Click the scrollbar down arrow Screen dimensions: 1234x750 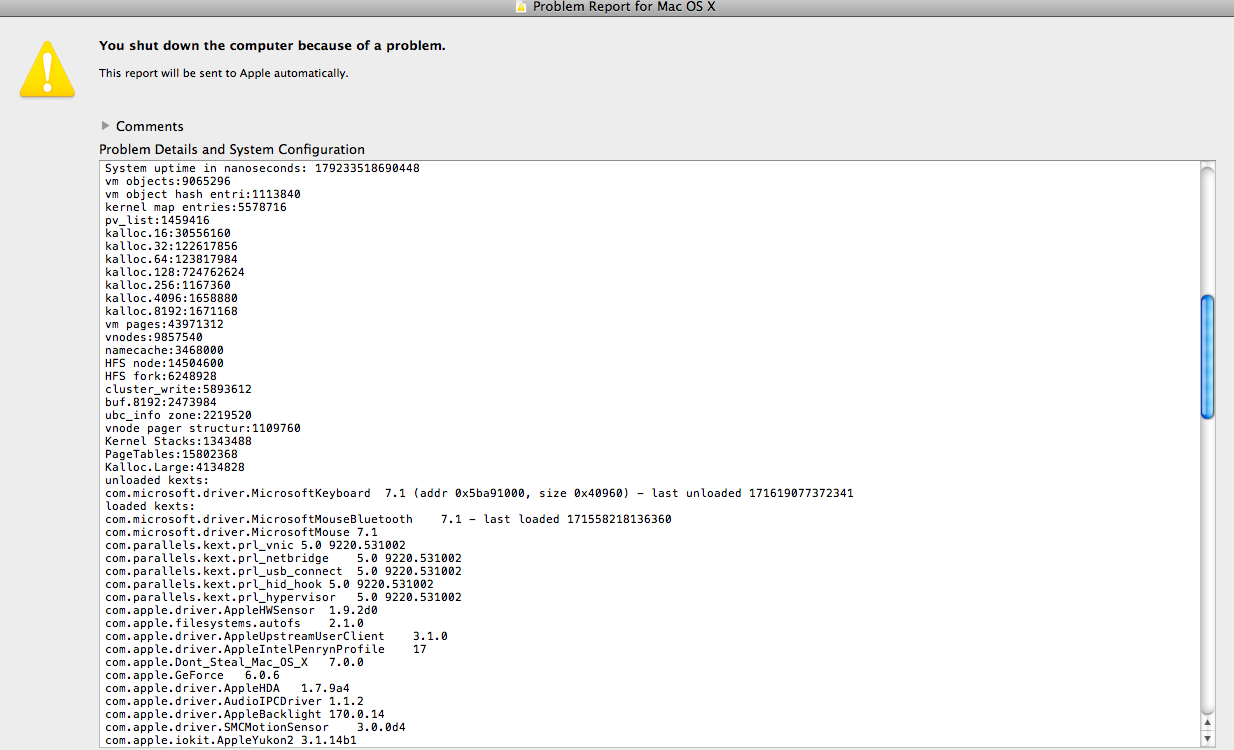point(1207,739)
